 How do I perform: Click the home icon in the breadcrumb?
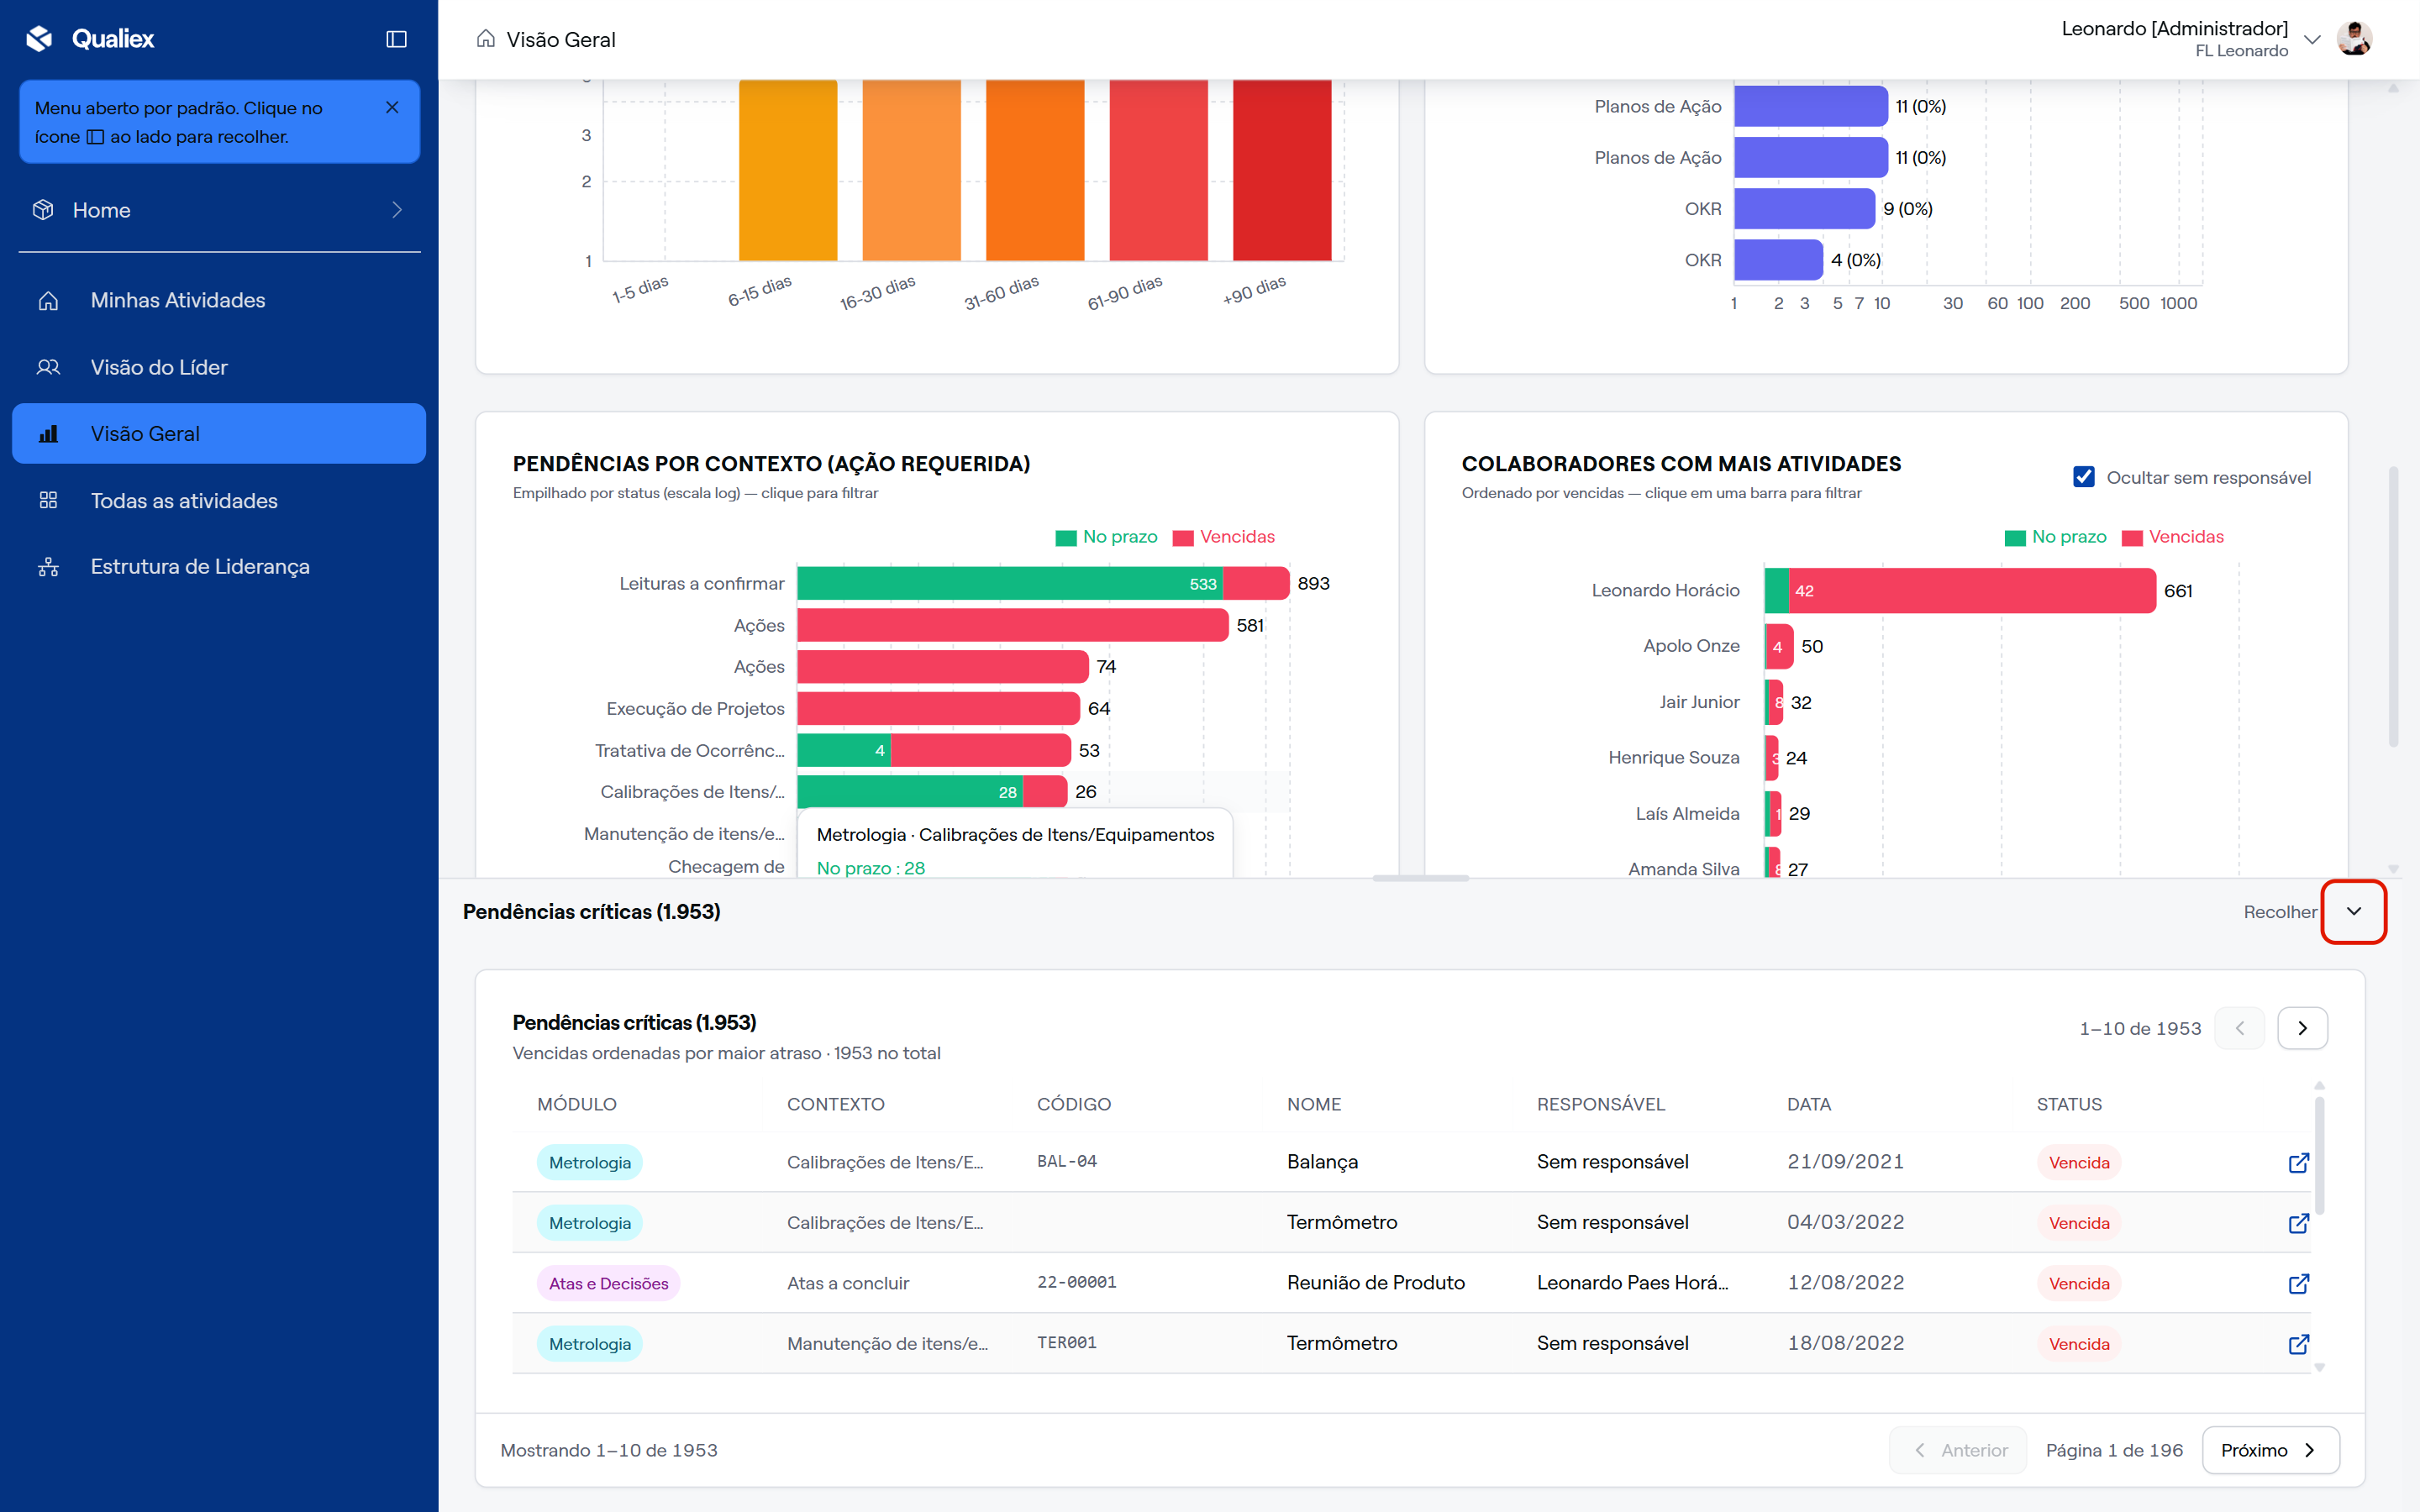[x=486, y=39]
